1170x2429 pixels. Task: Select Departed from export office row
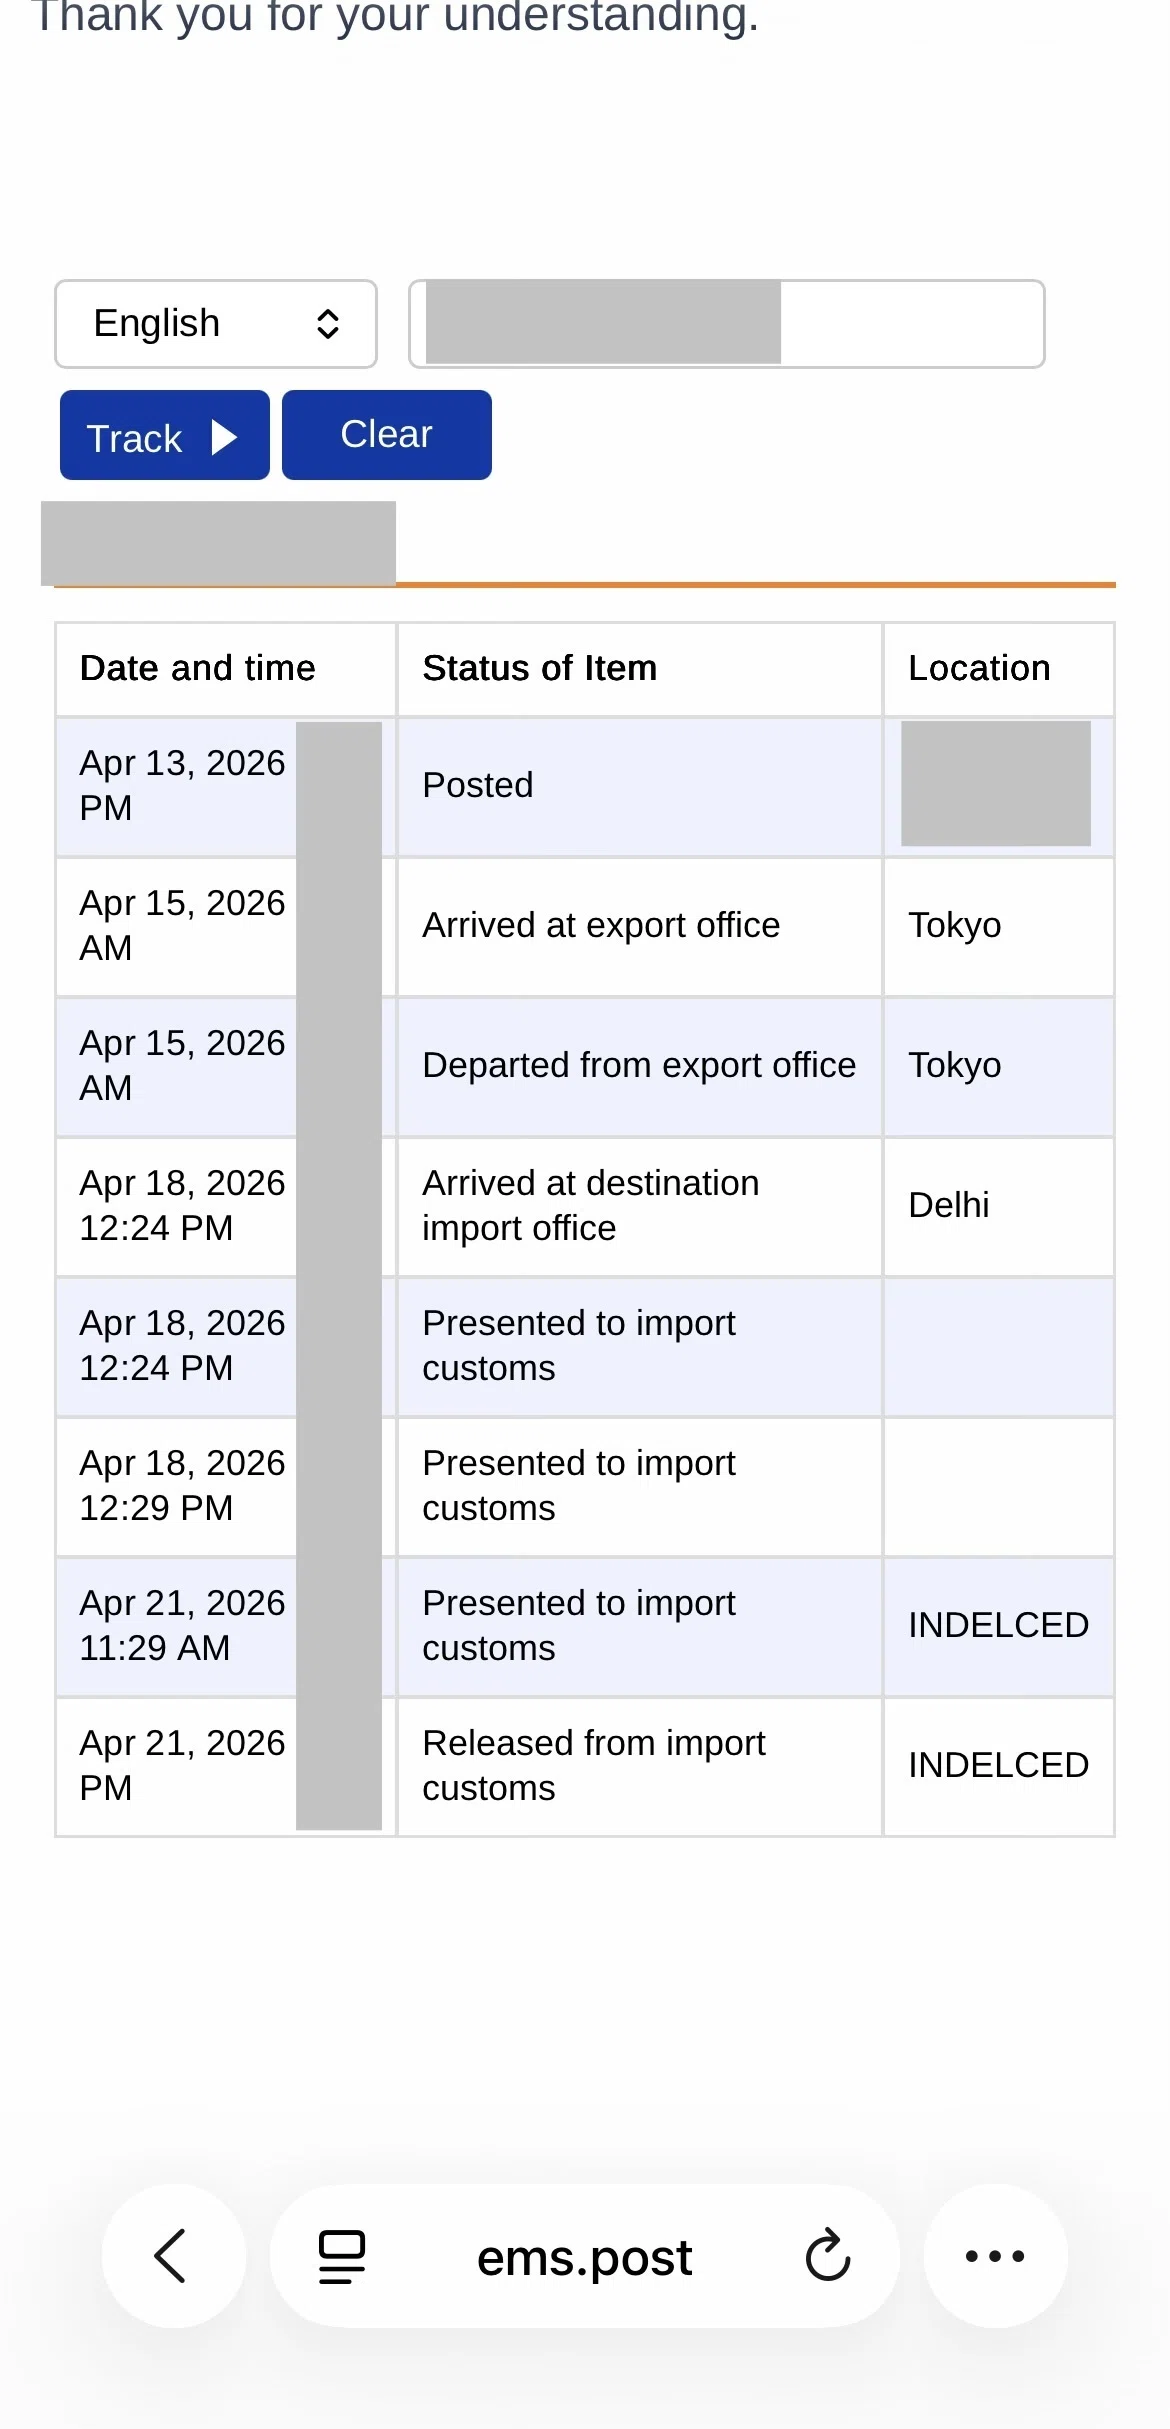585,1066
